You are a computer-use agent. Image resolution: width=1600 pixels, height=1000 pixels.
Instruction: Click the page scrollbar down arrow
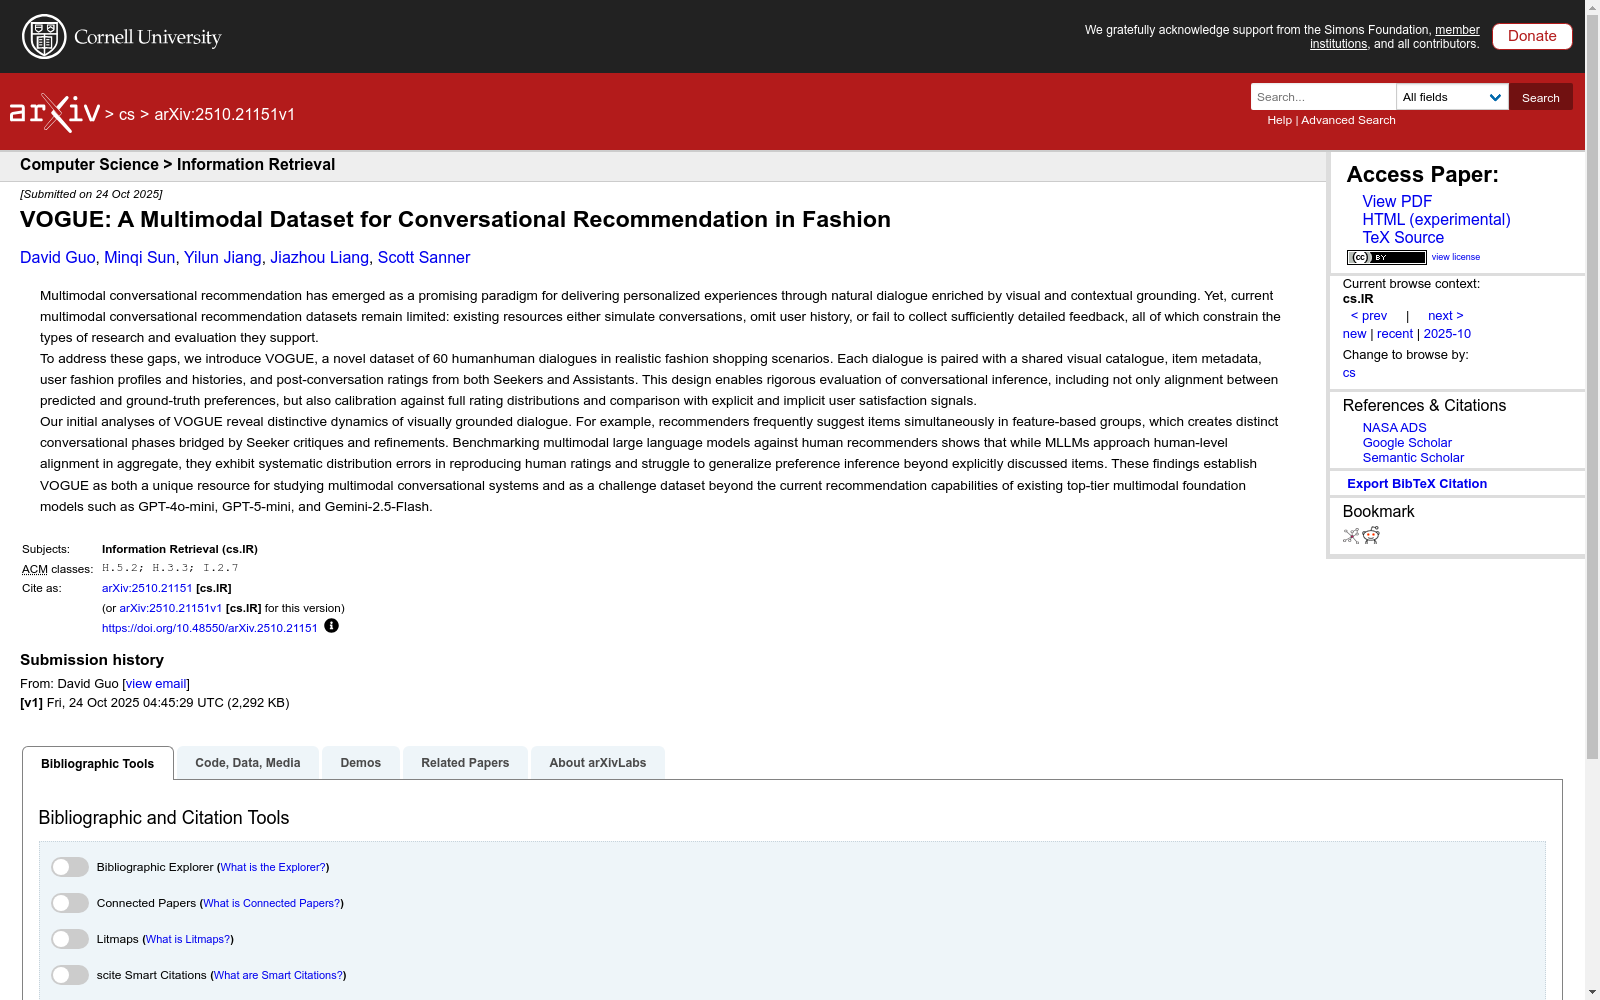click(x=1592, y=992)
